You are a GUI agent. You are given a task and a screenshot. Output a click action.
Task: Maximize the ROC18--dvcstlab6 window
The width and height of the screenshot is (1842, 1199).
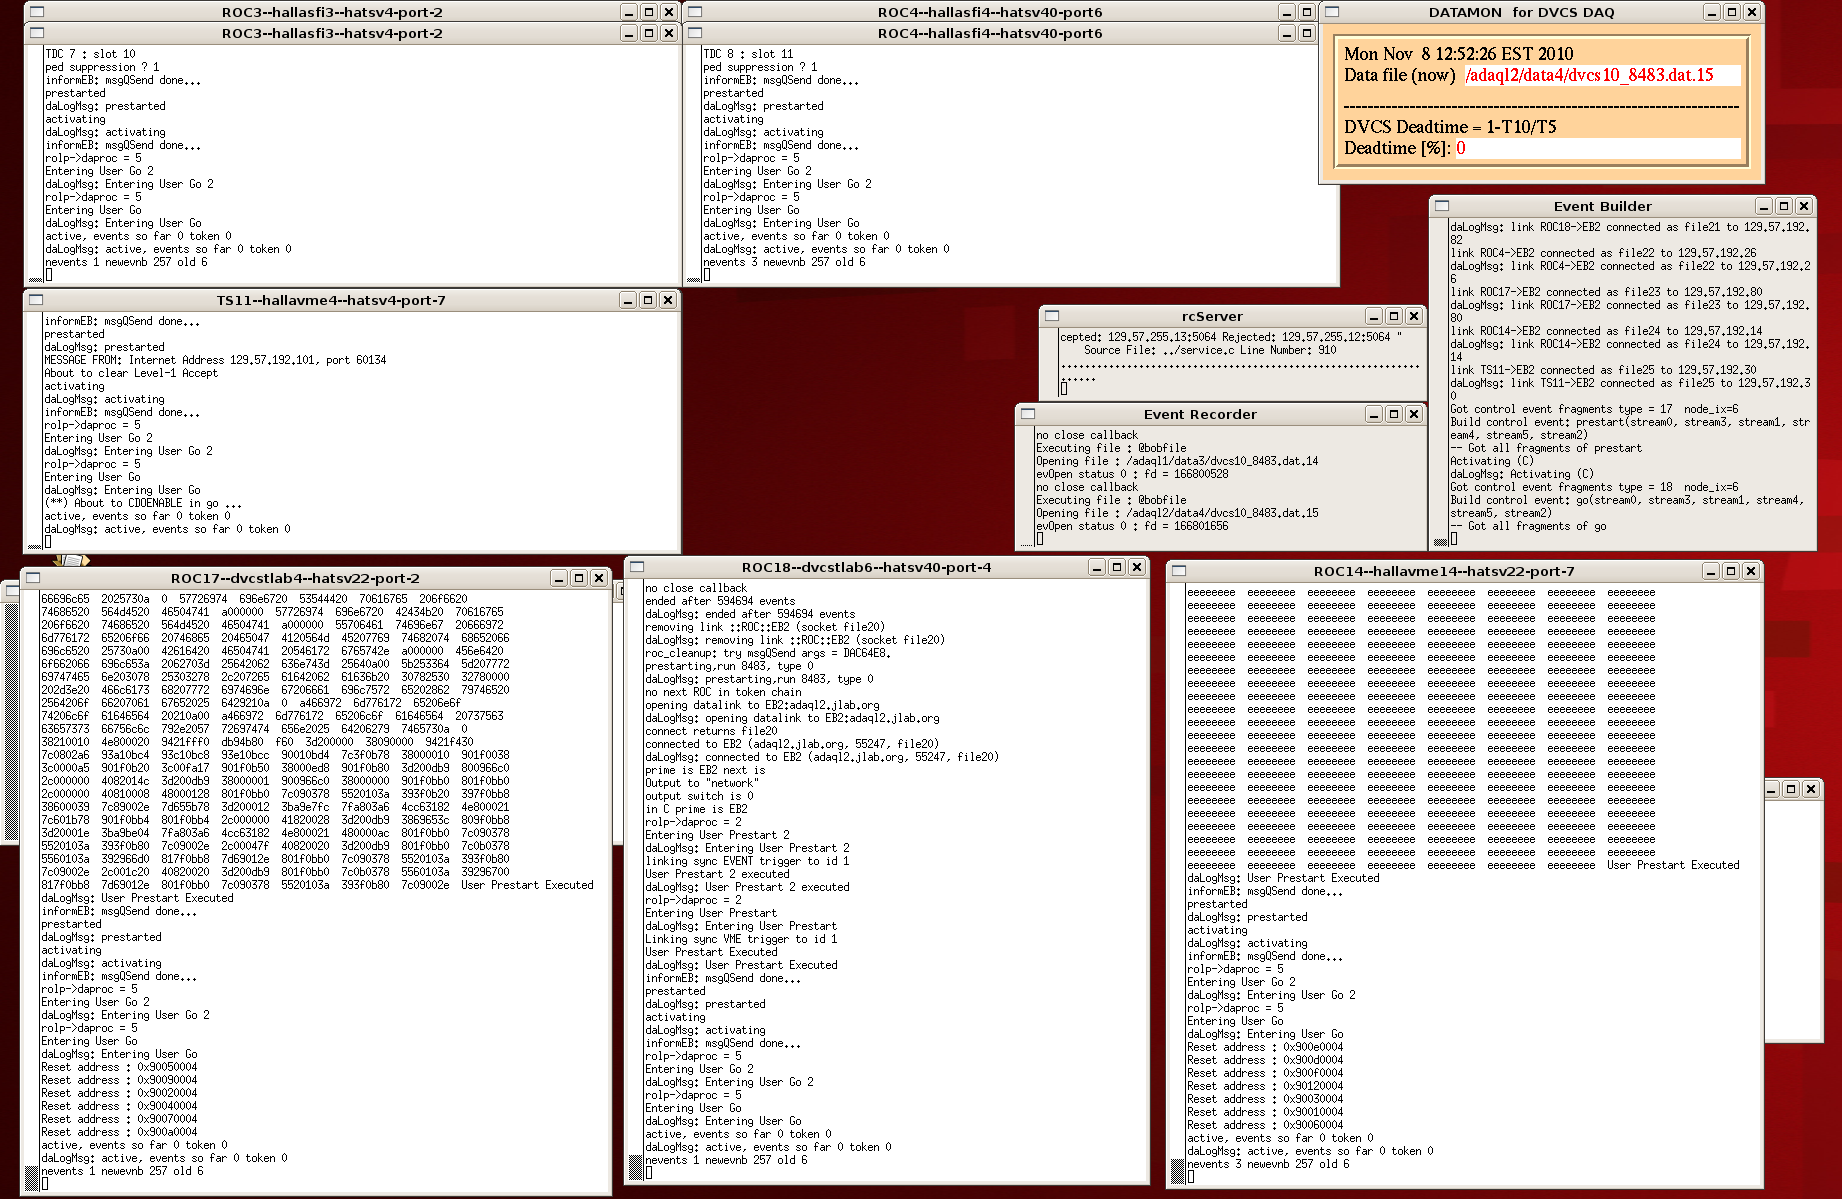pos(1117,567)
